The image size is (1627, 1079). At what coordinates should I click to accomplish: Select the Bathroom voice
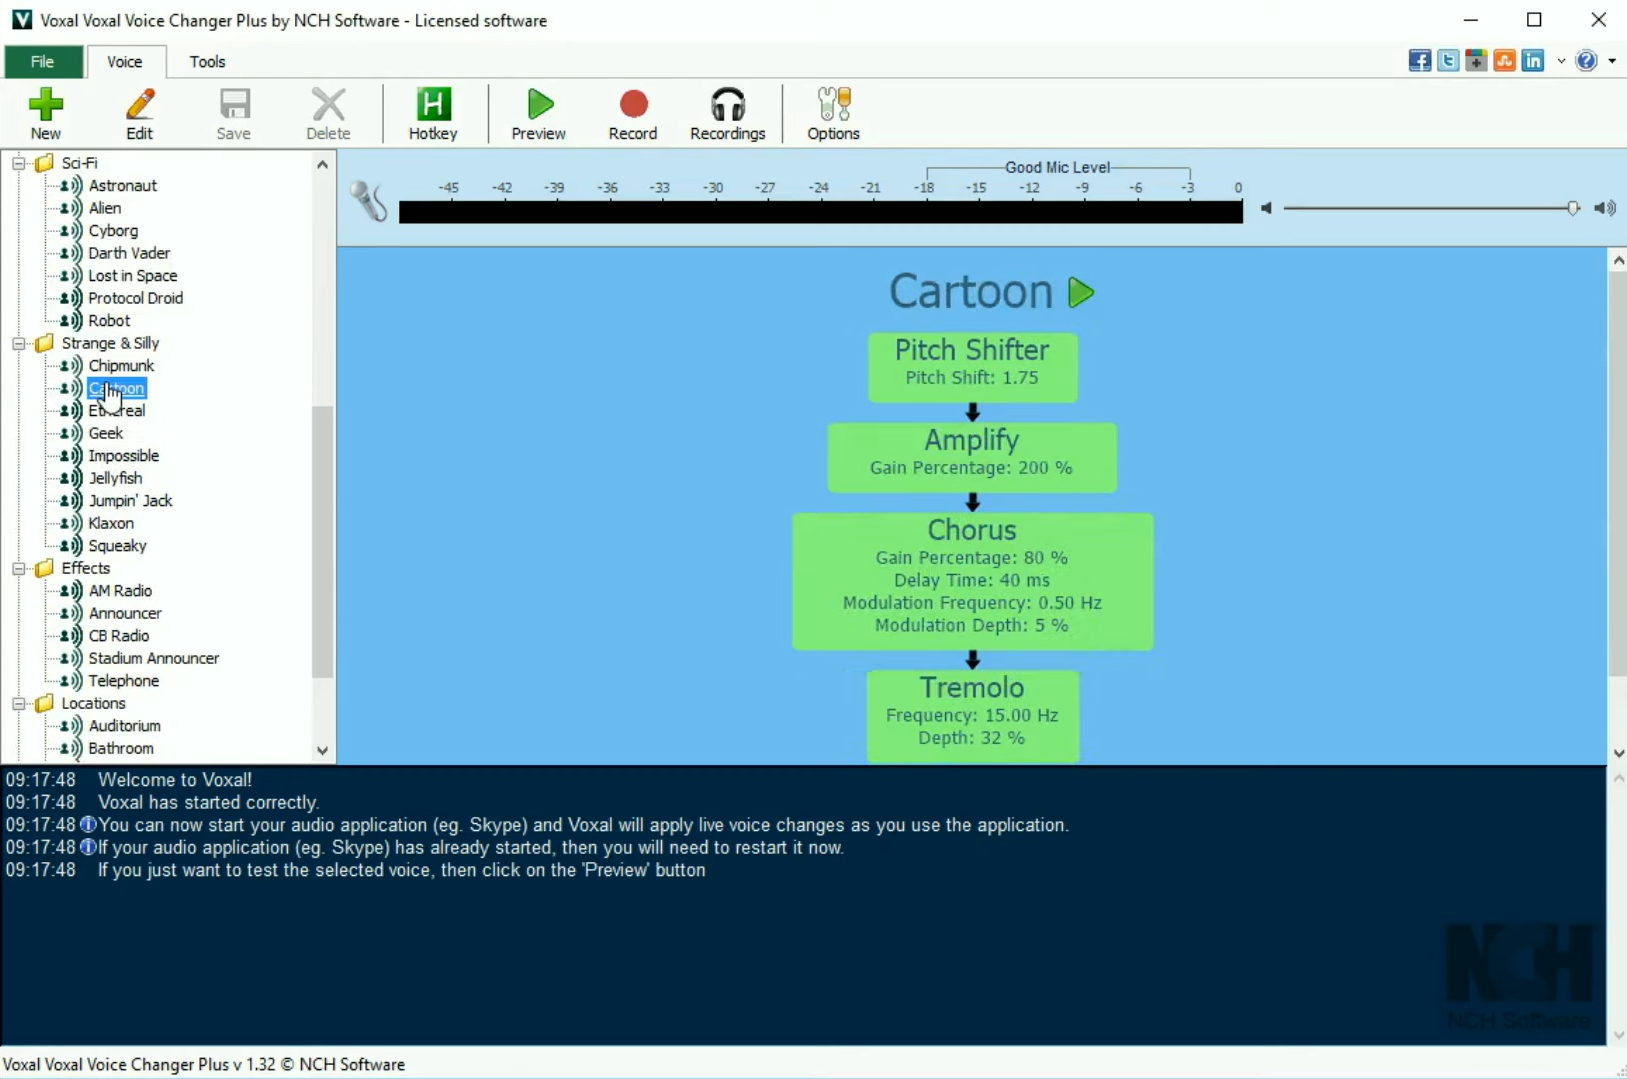(x=121, y=748)
